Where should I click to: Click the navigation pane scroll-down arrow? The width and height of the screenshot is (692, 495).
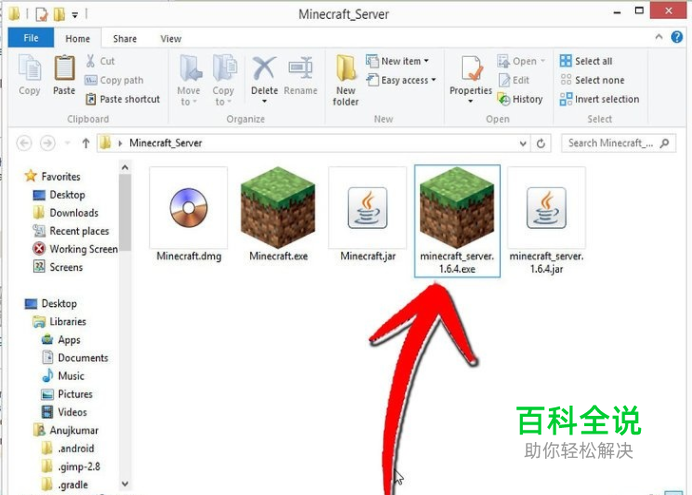(125, 484)
